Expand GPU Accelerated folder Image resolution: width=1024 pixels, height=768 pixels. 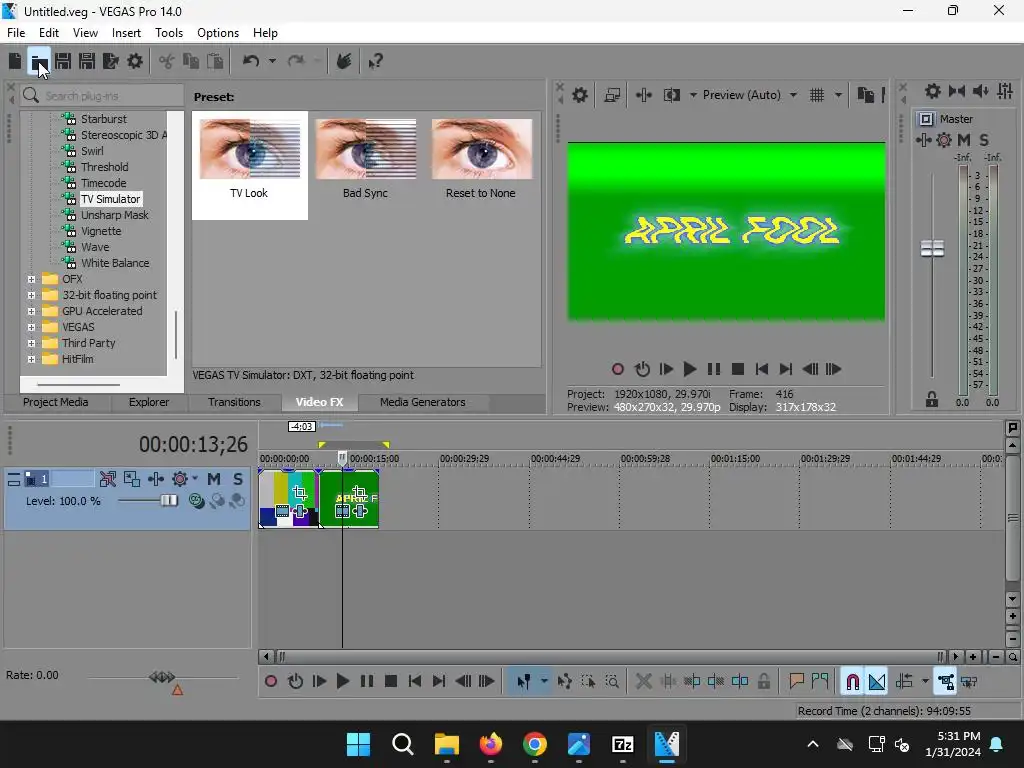[31, 312]
